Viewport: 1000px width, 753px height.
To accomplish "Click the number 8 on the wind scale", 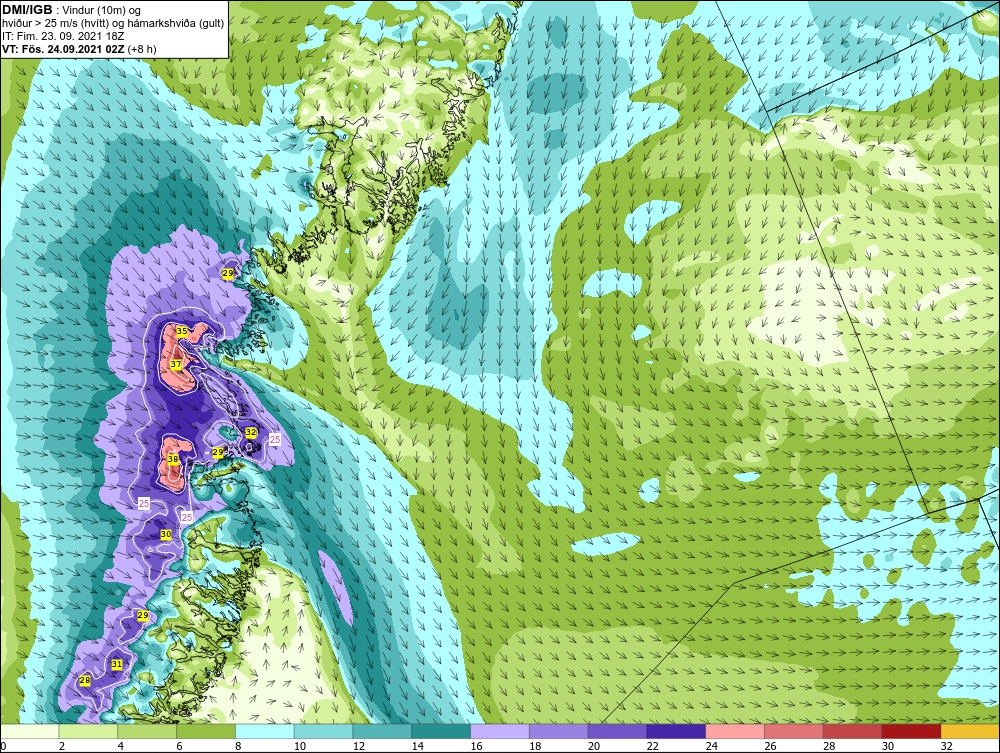I will [x=239, y=746].
